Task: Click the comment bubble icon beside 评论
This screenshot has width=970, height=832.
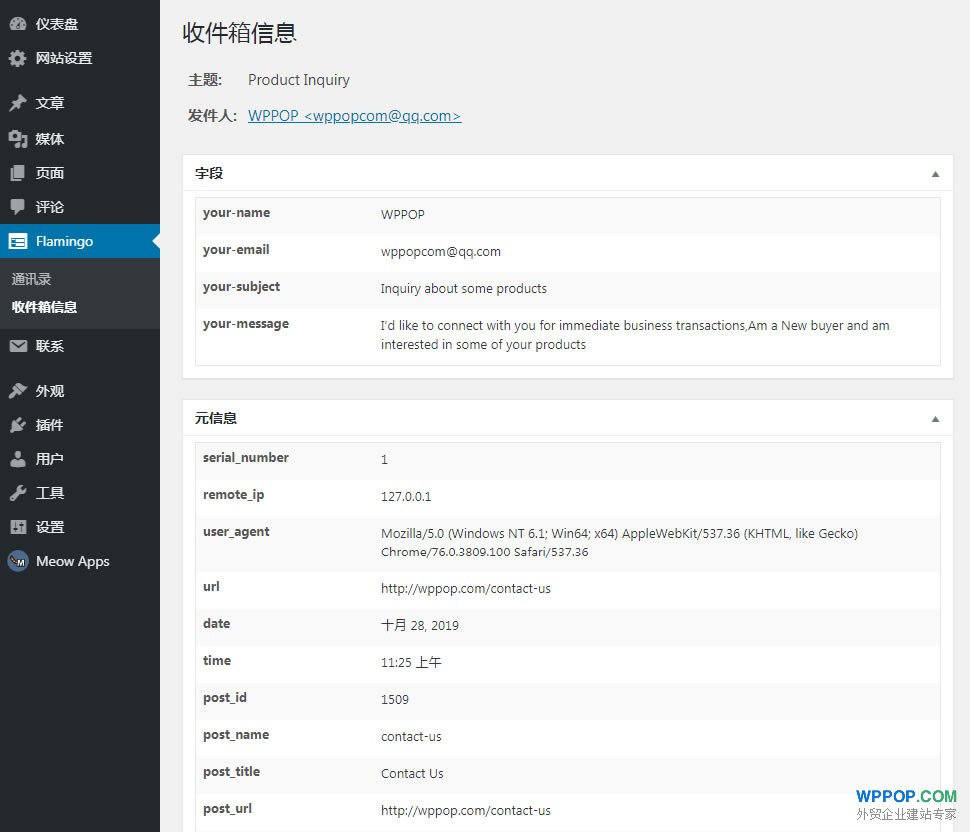Action: (18, 207)
